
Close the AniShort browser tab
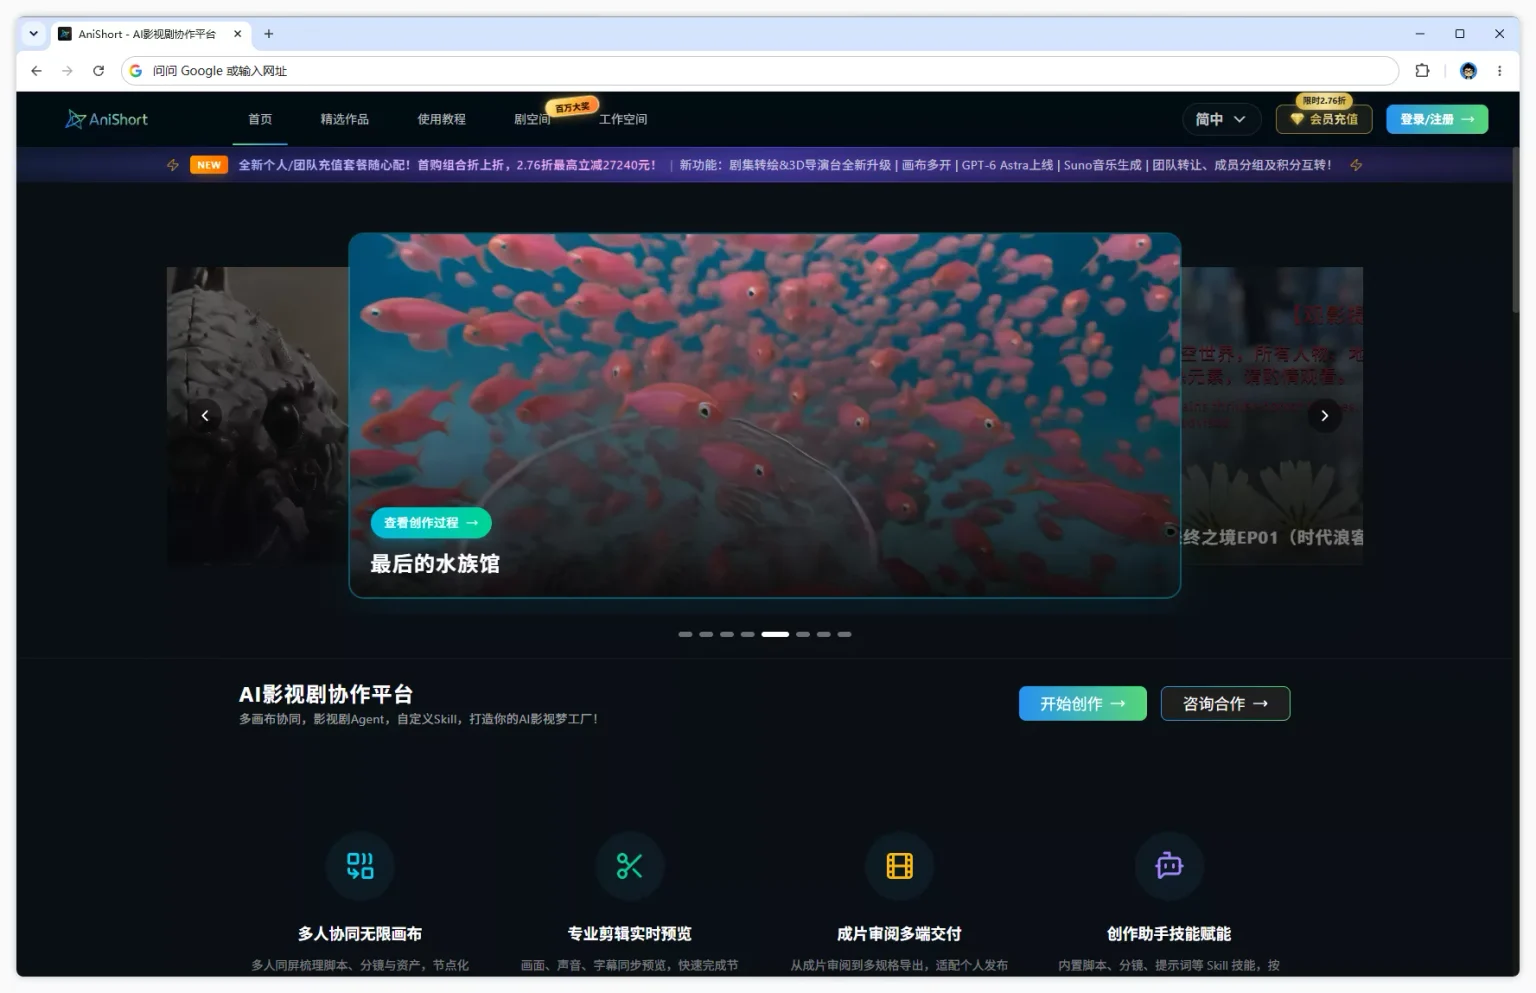pyautogui.click(x=237, y=34)
